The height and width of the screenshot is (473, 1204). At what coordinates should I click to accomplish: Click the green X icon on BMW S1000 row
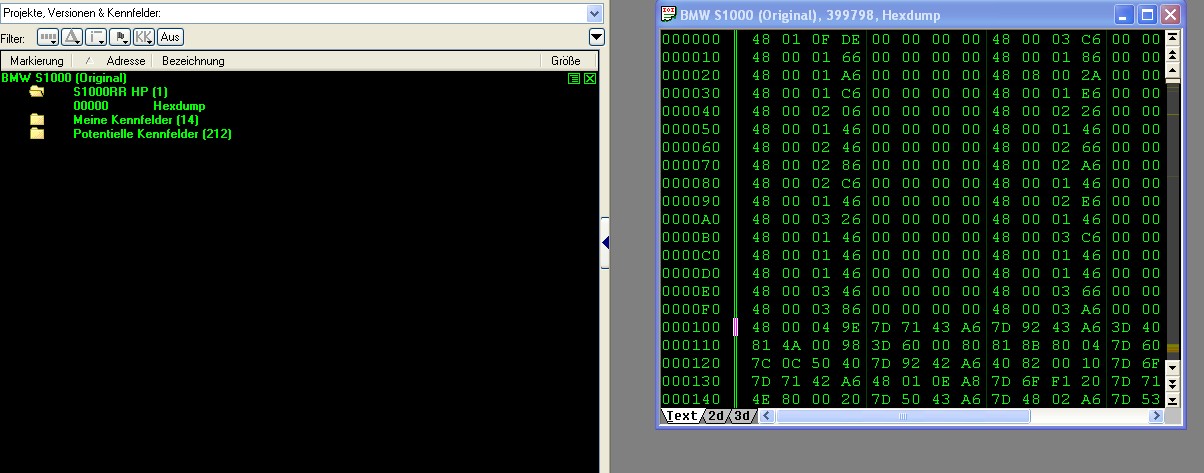[589, 78]
